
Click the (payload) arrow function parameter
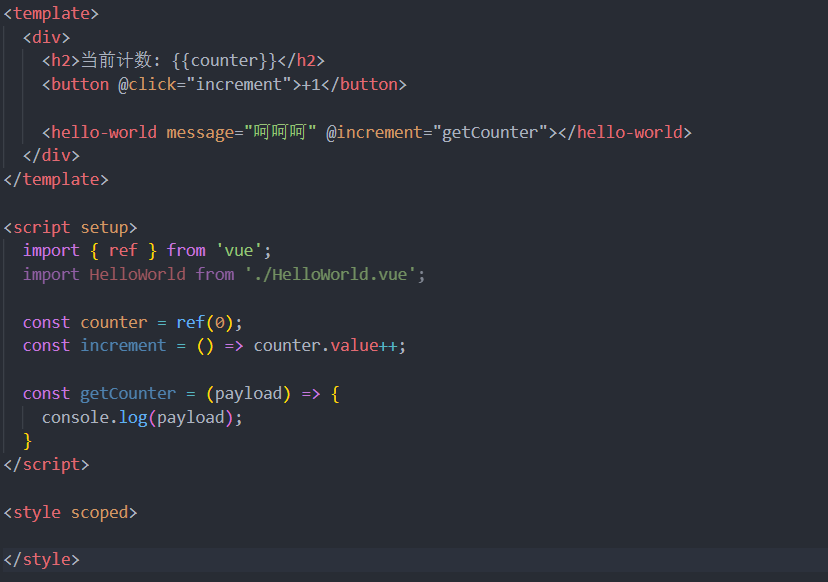pyautogui.click(x=248, y=393)
